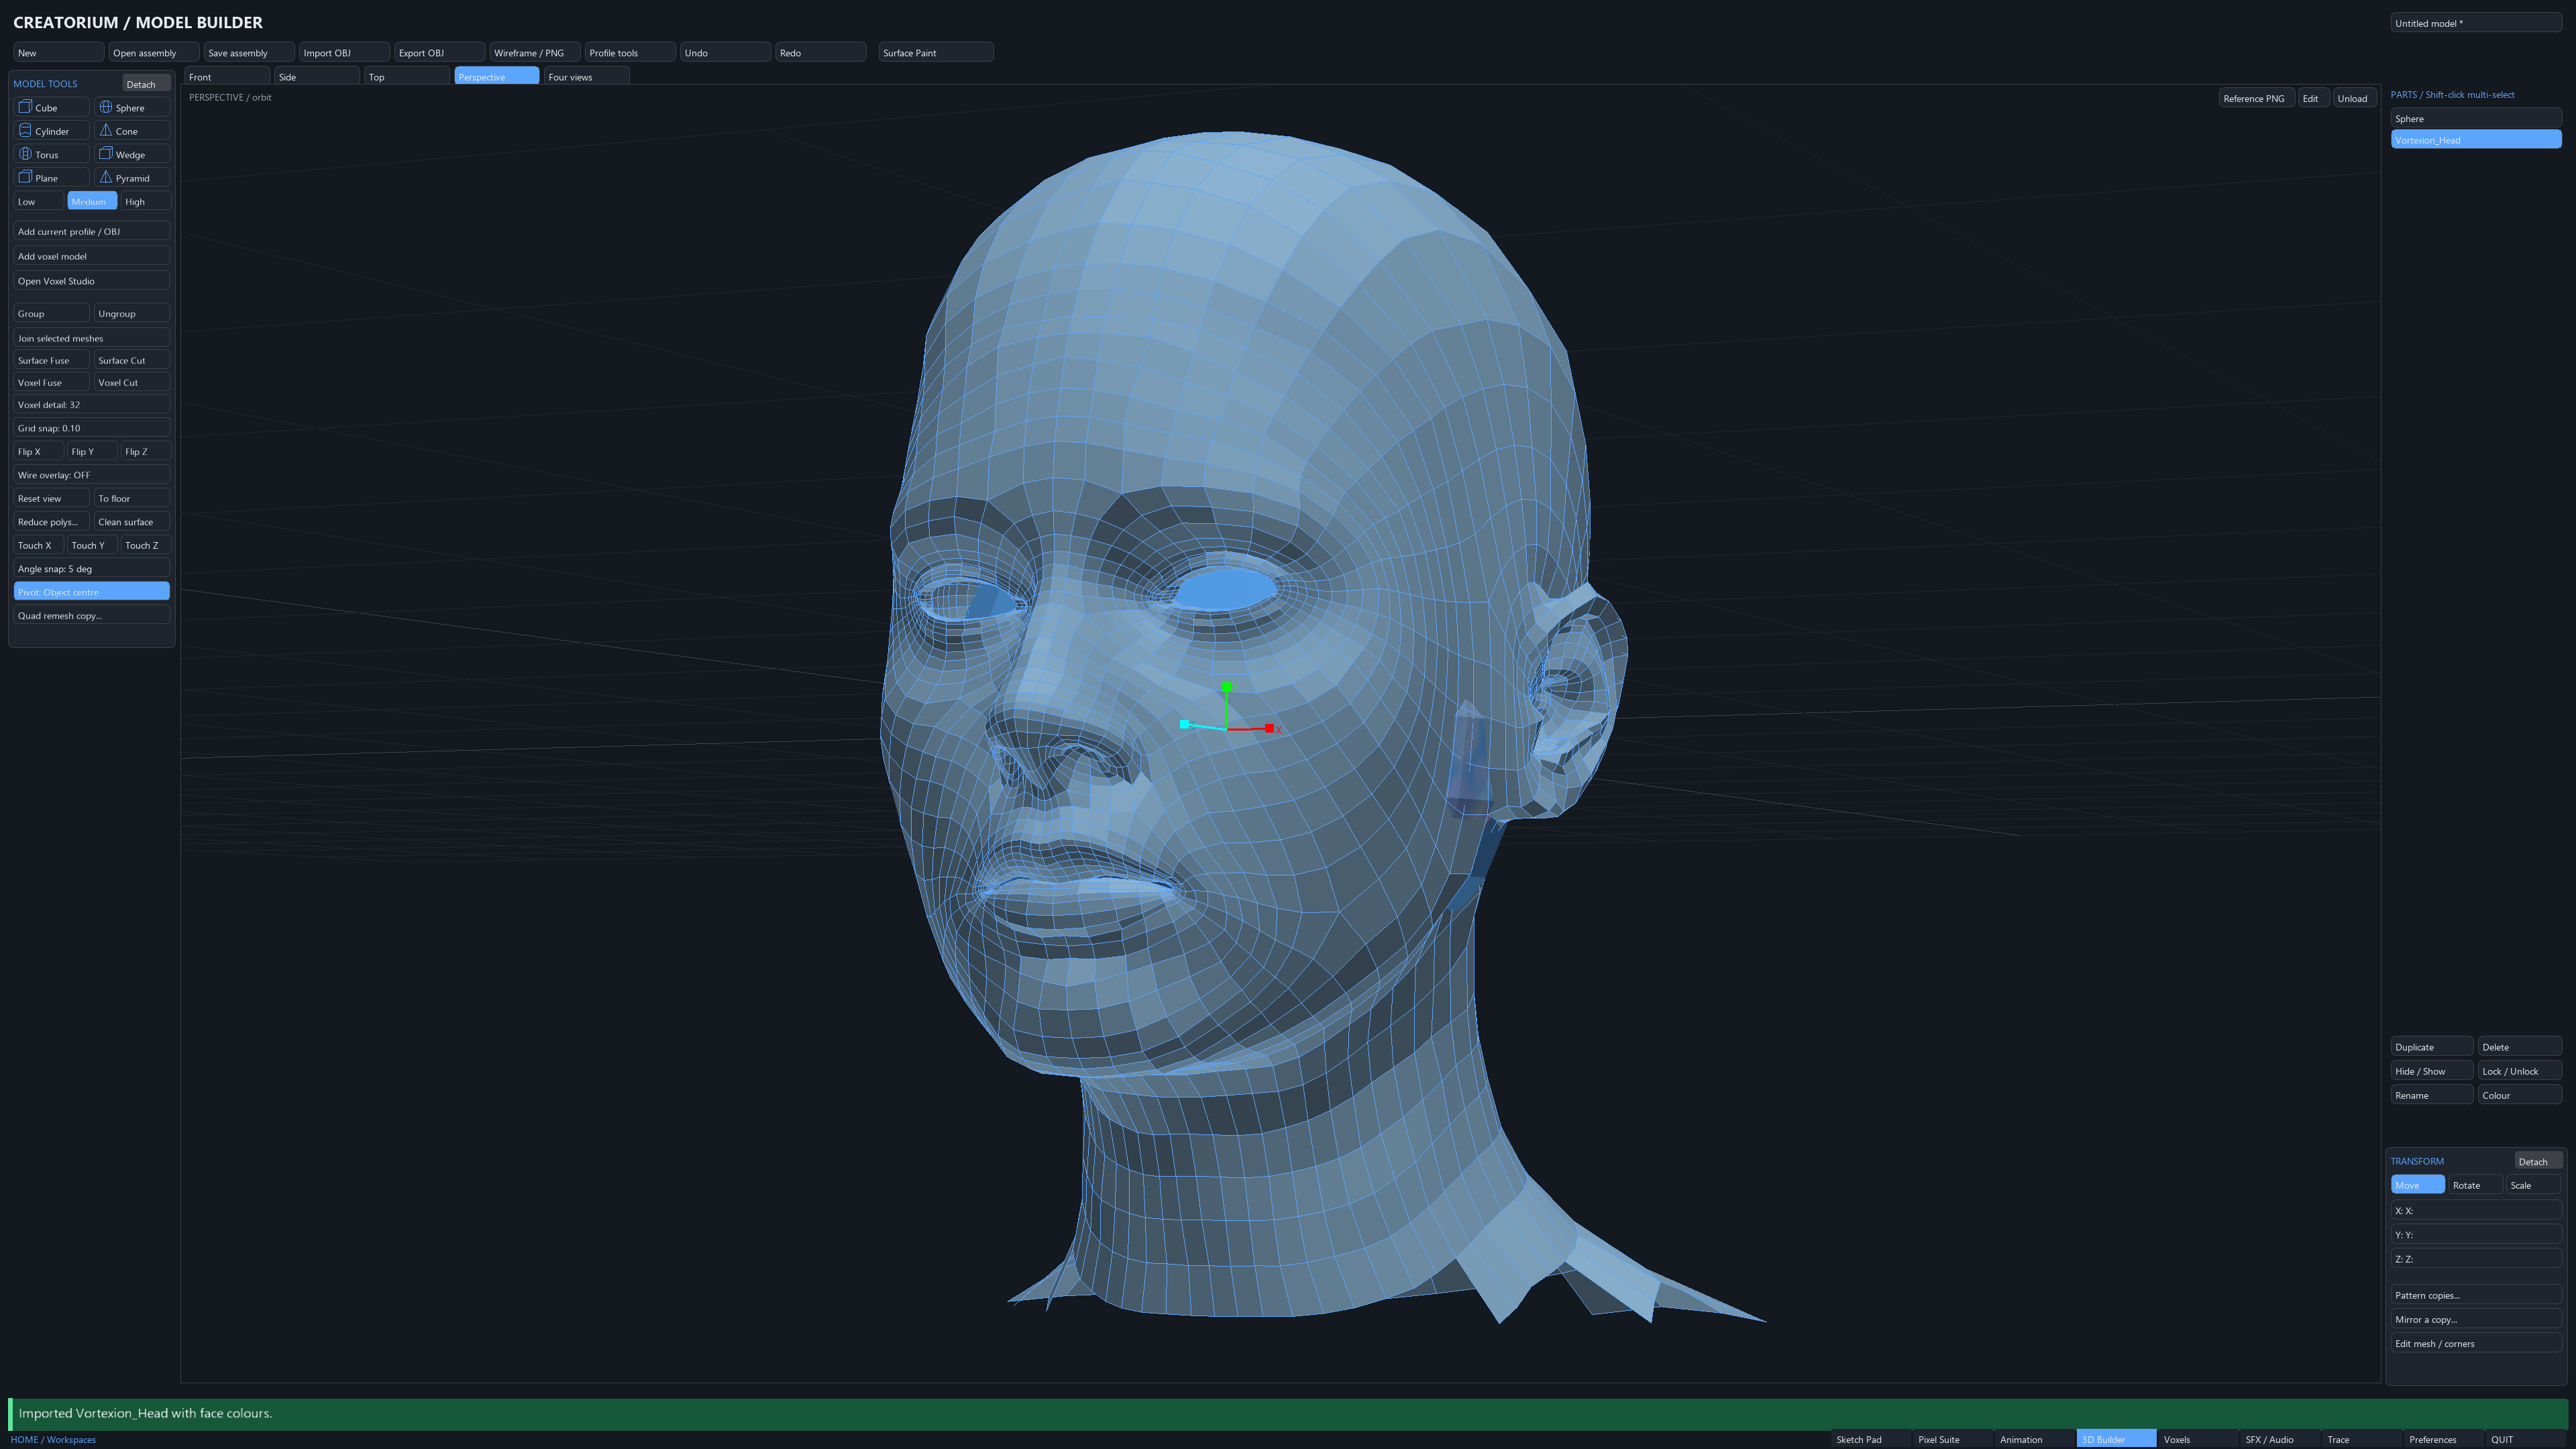Screen dimensions: 2576x1449
Task: Add a Plane primitive
Action: [x=51, y=177]
